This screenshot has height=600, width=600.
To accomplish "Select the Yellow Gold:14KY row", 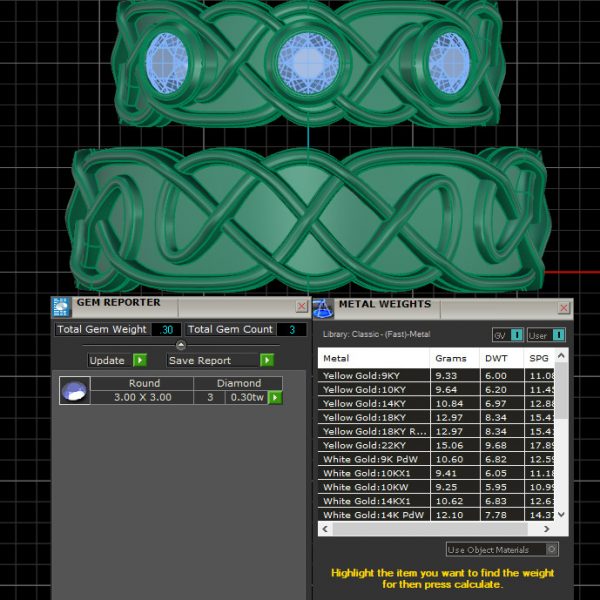I will click(x=373, y=403).
